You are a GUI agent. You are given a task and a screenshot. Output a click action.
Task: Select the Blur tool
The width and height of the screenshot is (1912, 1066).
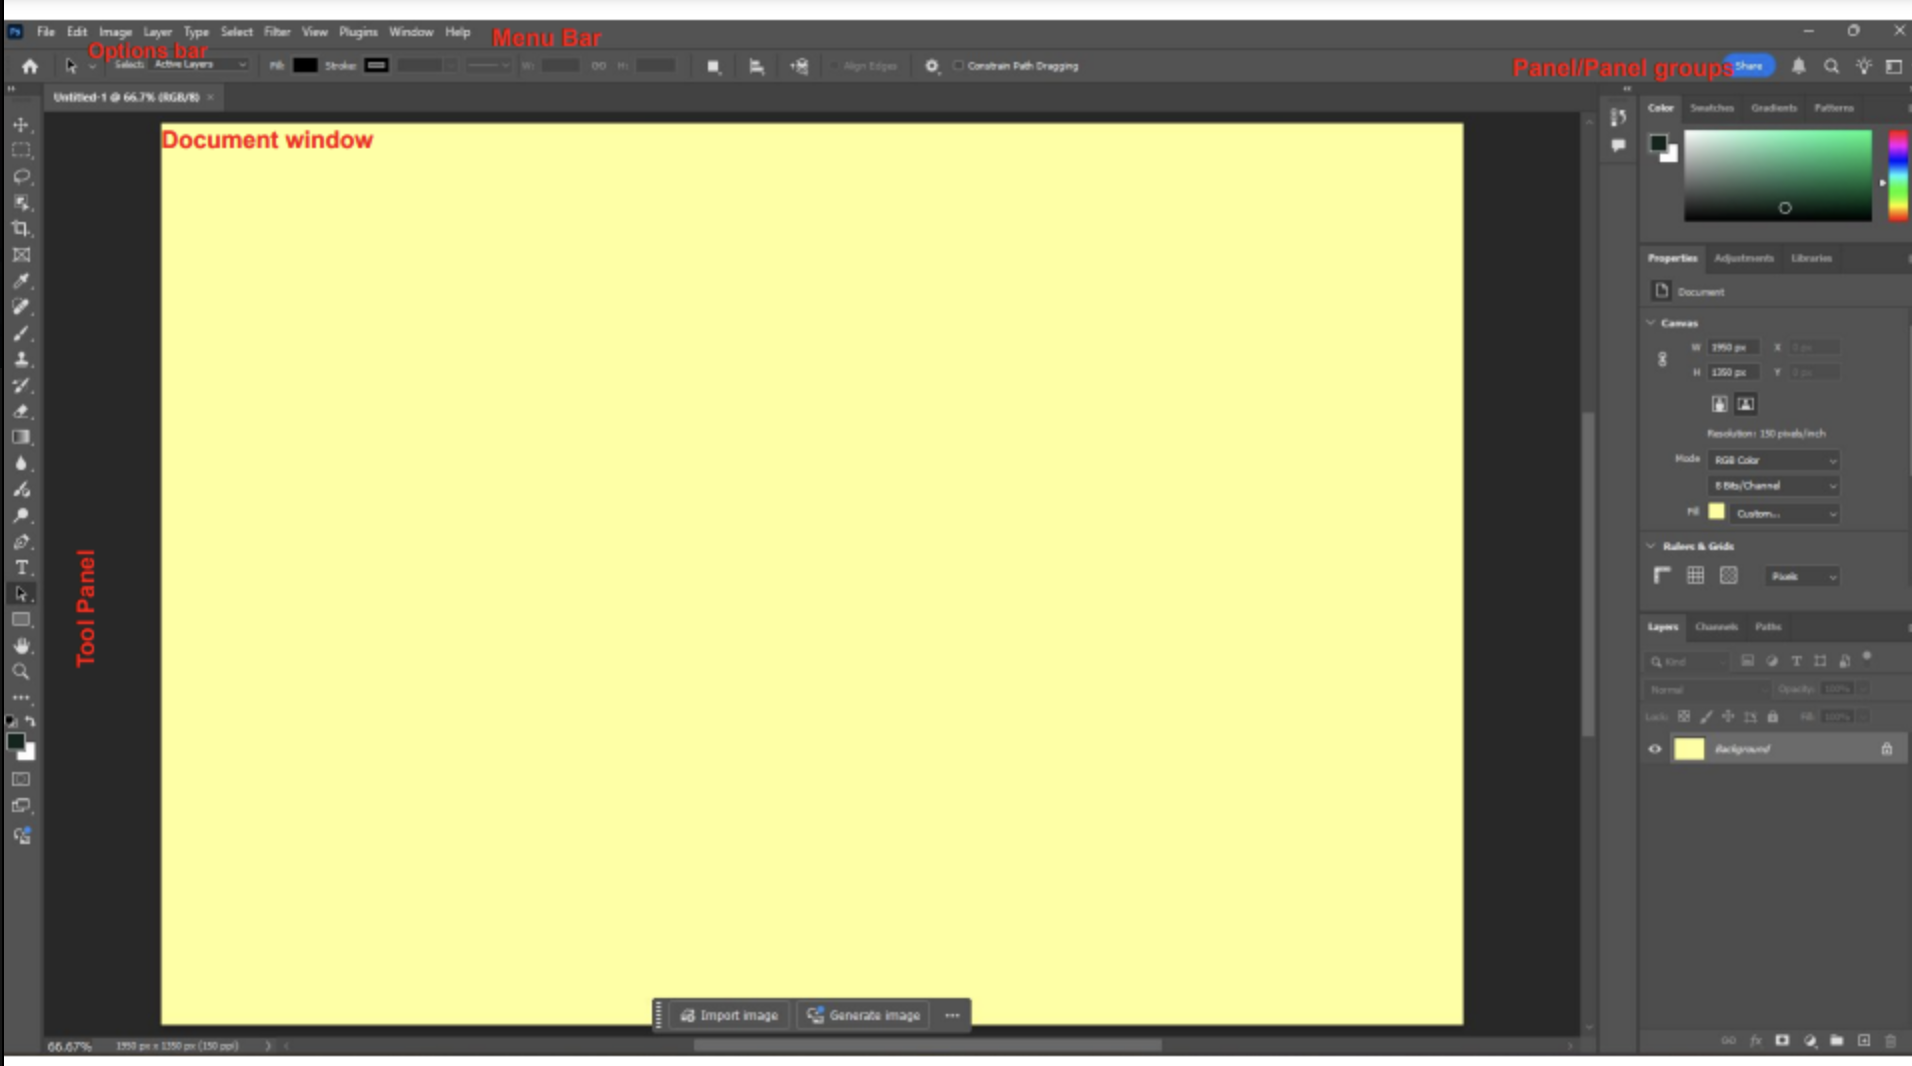click(x=21, y=463)
